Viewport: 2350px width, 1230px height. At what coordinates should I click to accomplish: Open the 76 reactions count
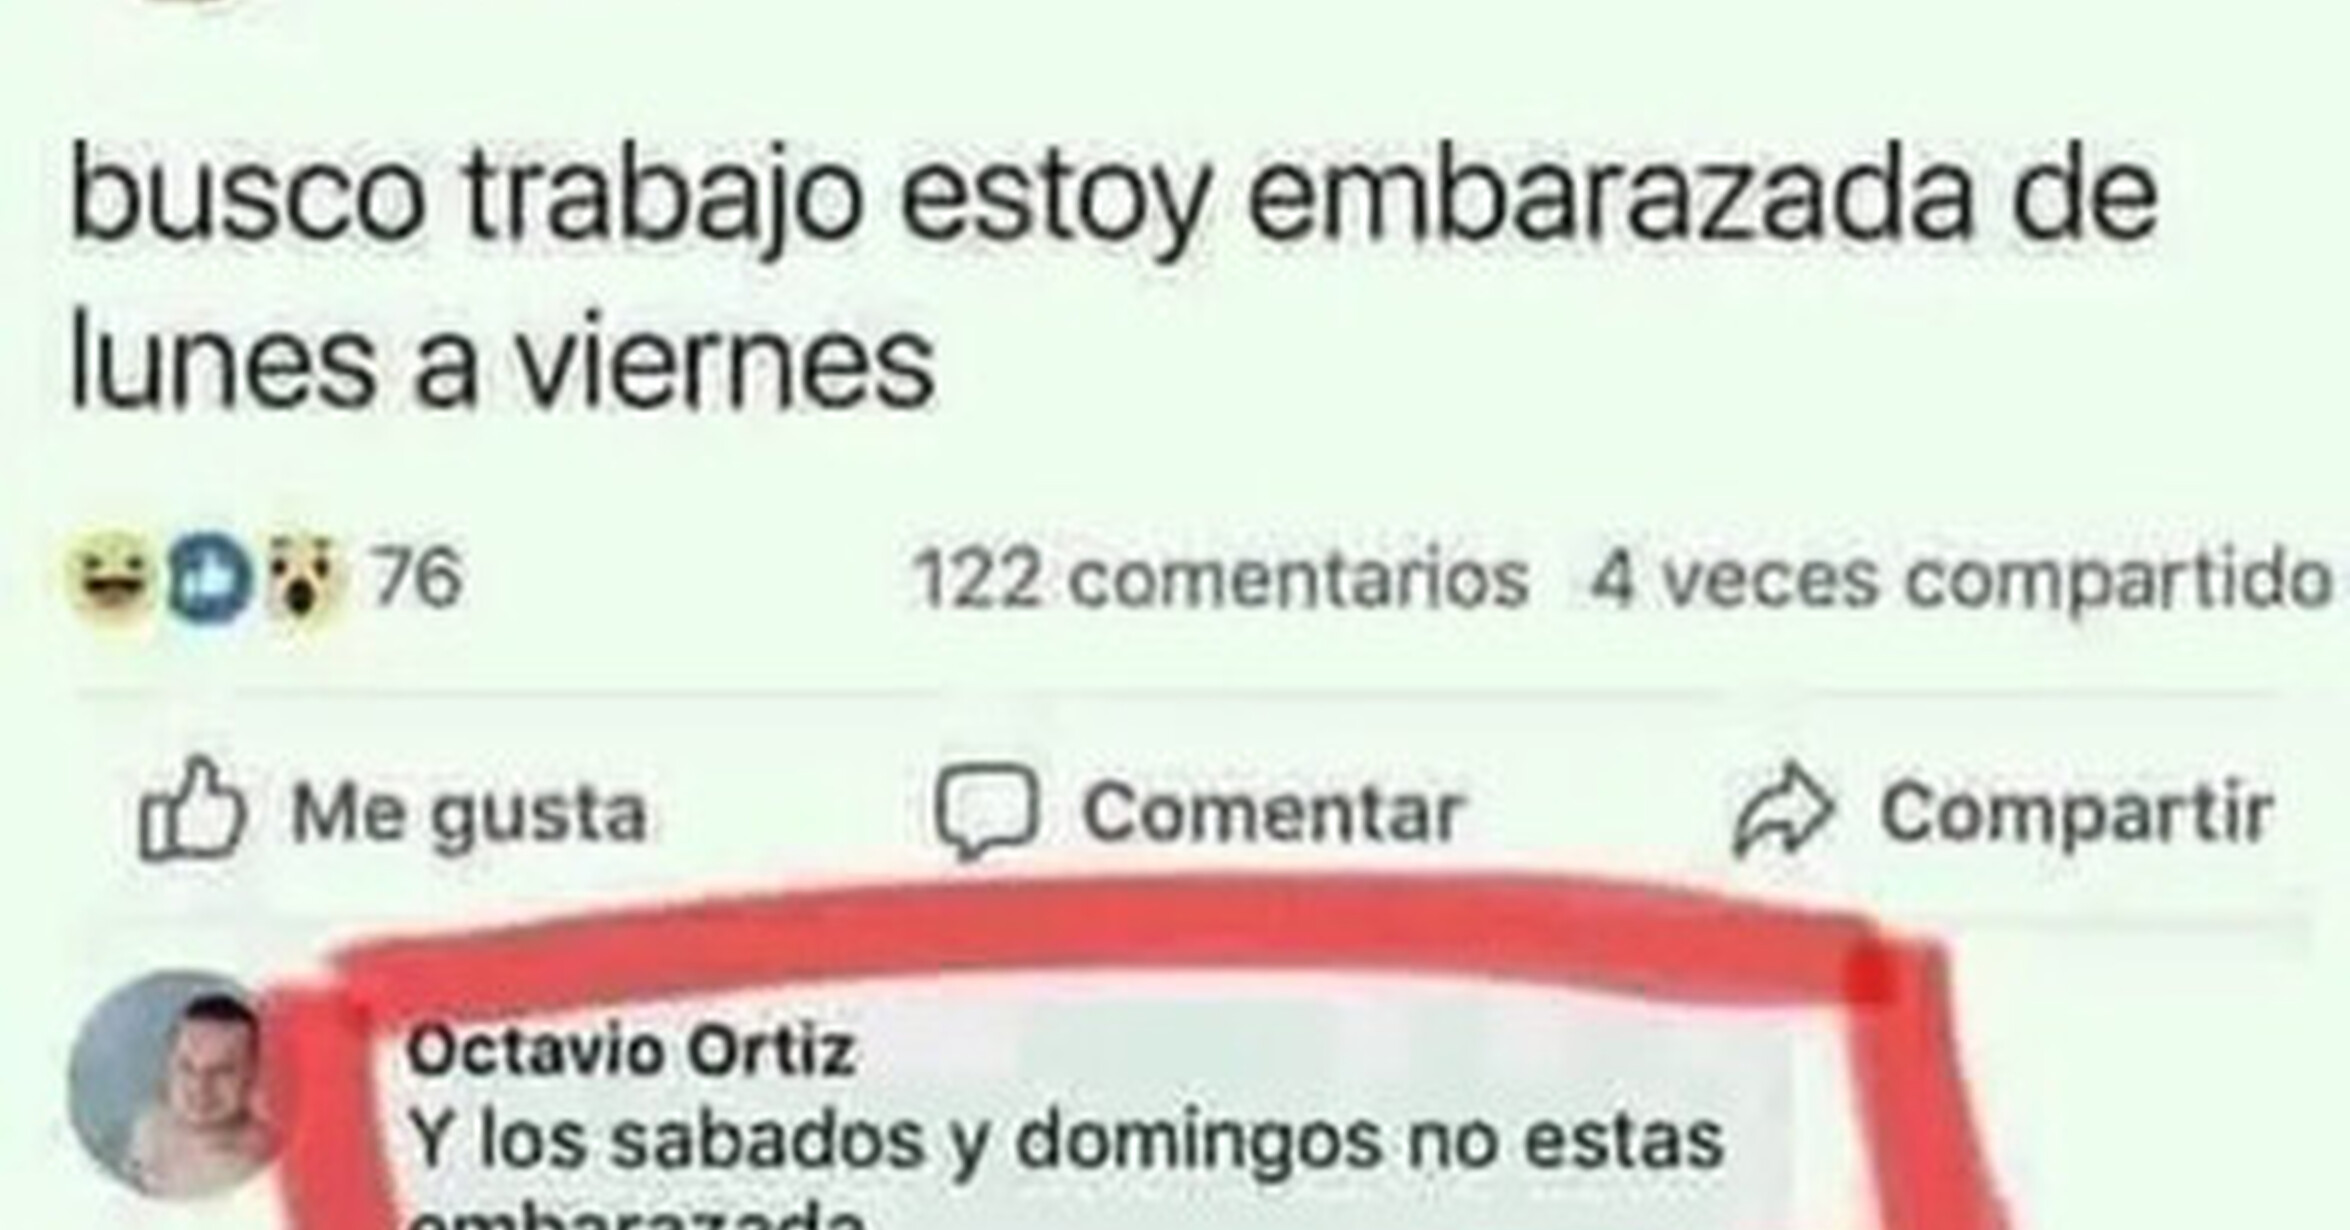(417, 578)
